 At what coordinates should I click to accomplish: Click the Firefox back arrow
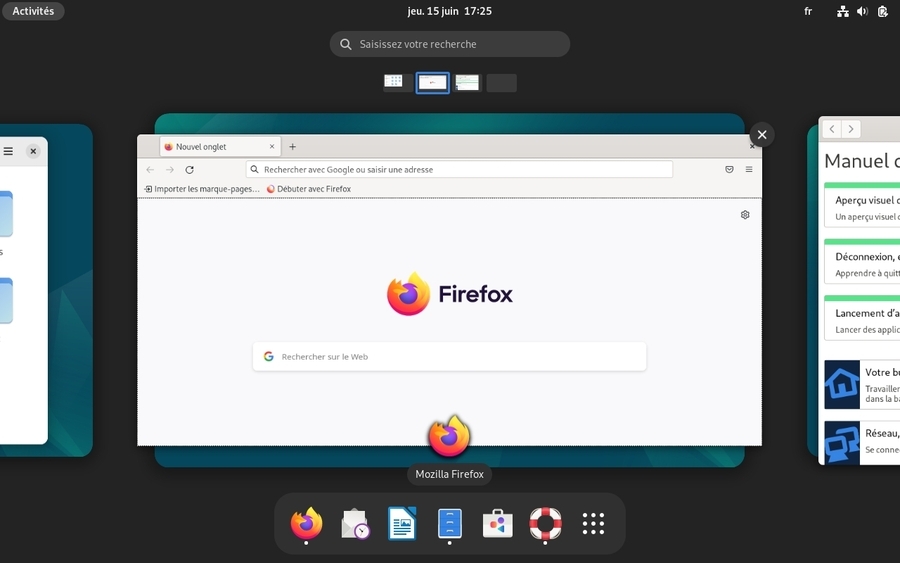coord(150,170)
